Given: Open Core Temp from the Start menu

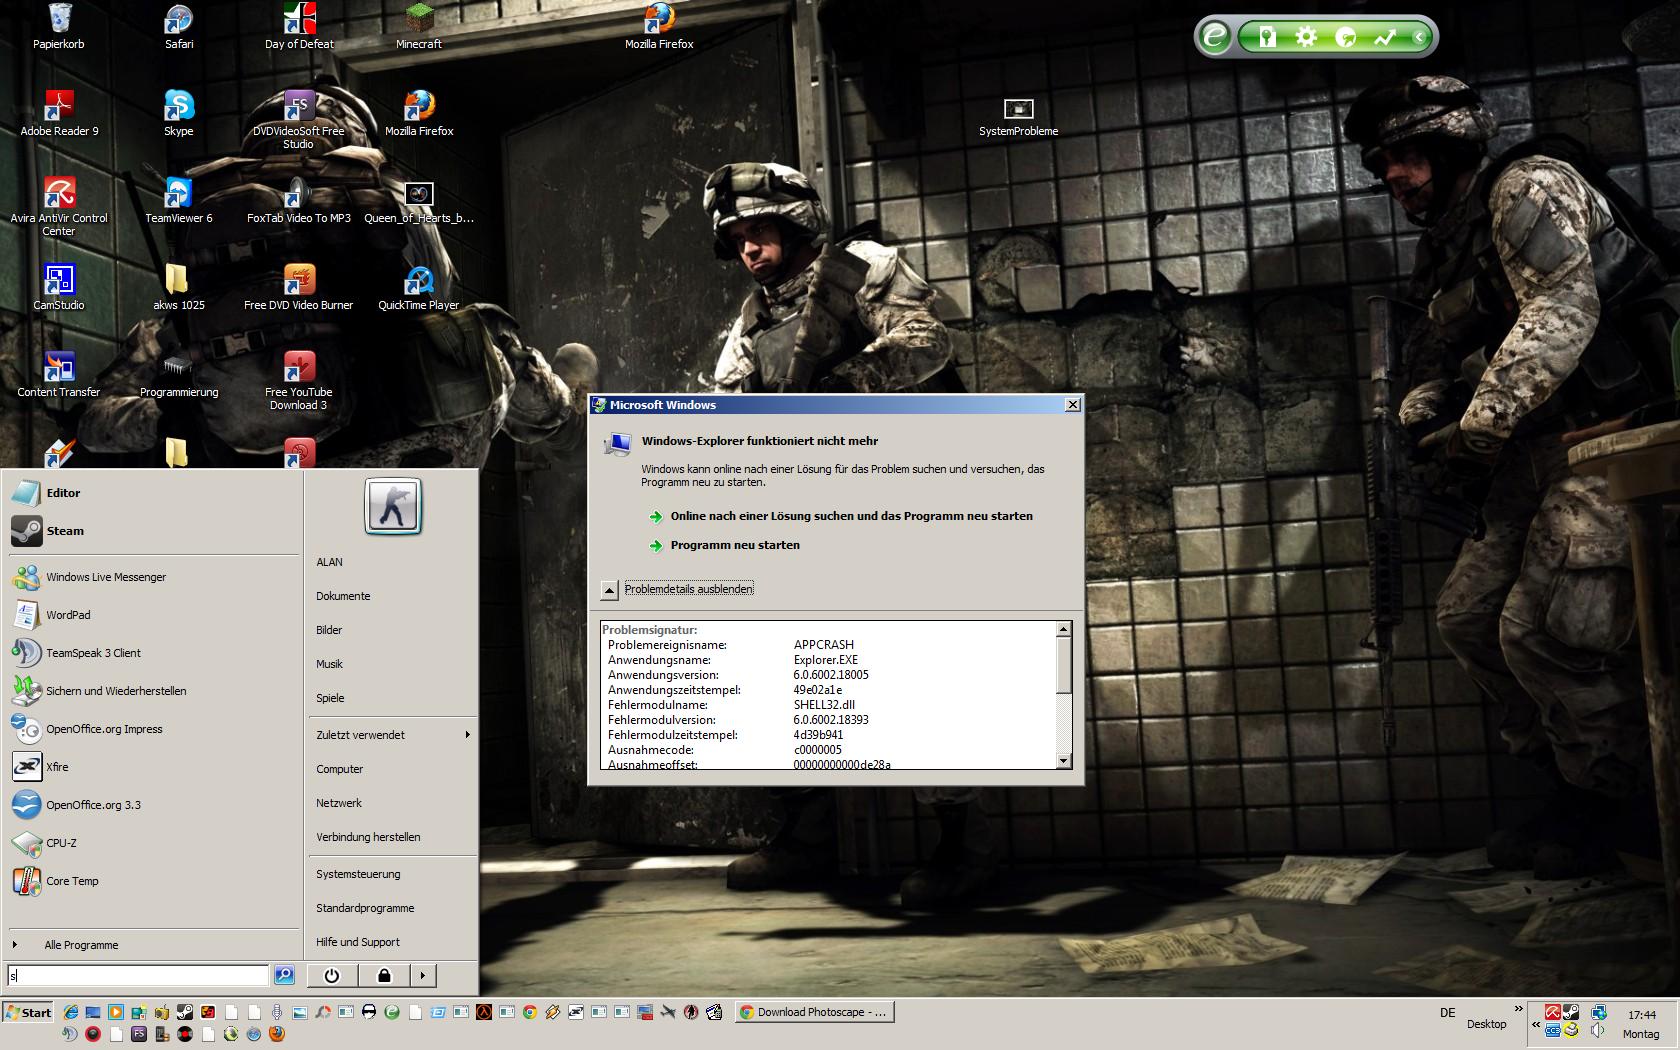Looking at the screenshot, I should (x=154, y=881).
